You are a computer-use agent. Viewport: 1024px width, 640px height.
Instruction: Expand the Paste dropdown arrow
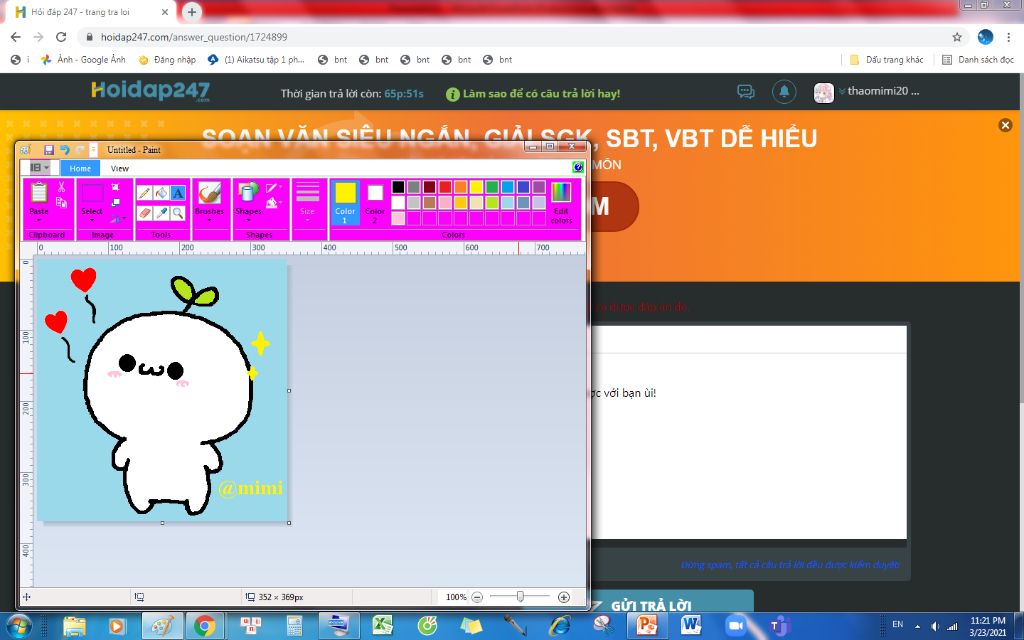(39, 220)
